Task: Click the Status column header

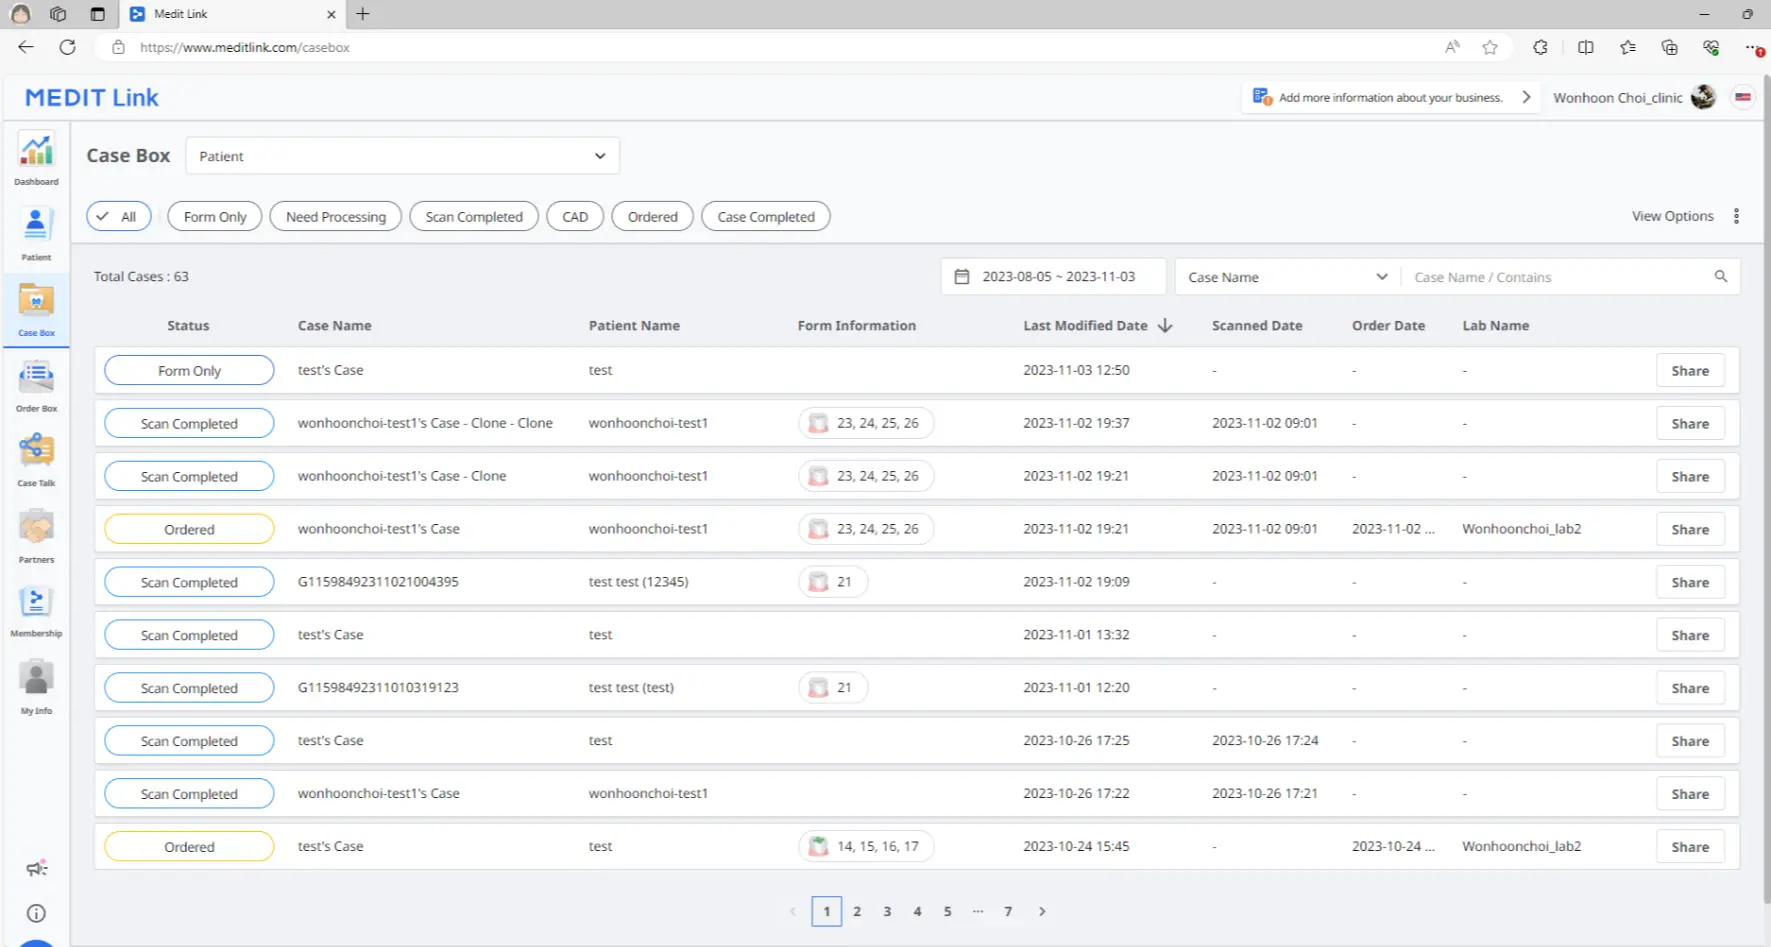Action: (188, 325)
